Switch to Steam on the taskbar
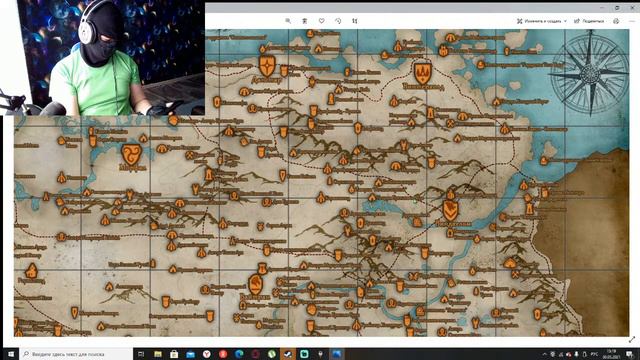Image resolution: width=640 pixels, height=360 pixels. tap(288, 354)
